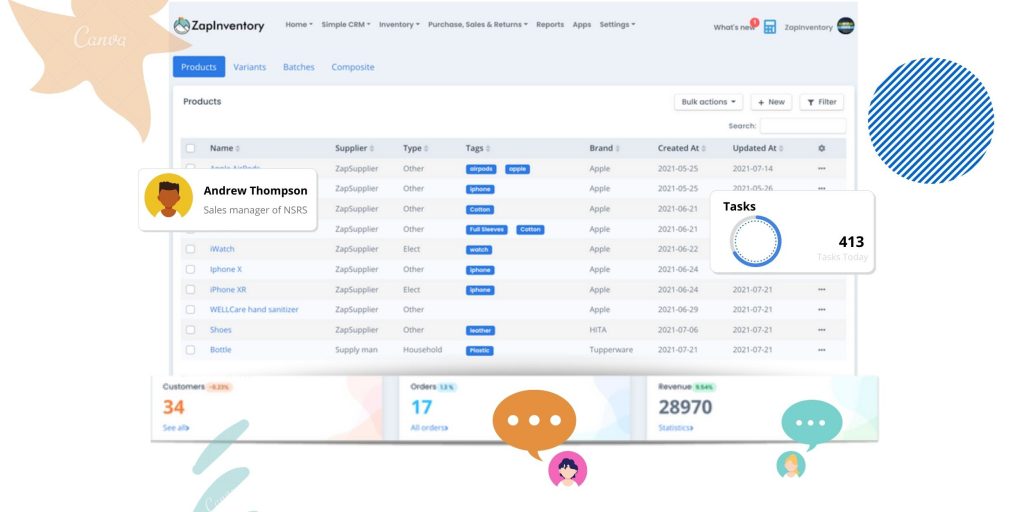The image size is (1024, 512).
Task: Click the orange chat bubble
Action: tap(534, 423)
